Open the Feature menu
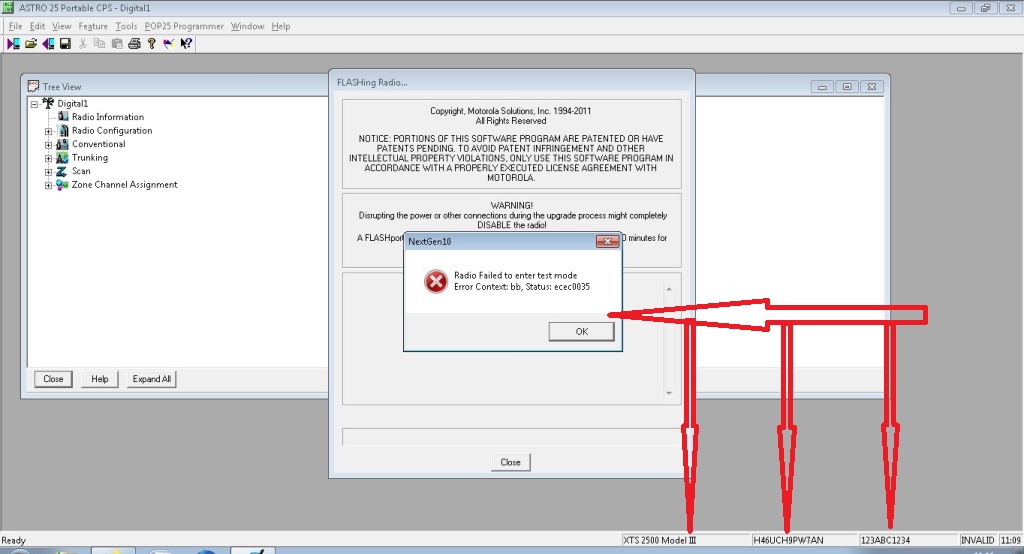This screenshot has width=1024, height=554. [x=93, y=26]
